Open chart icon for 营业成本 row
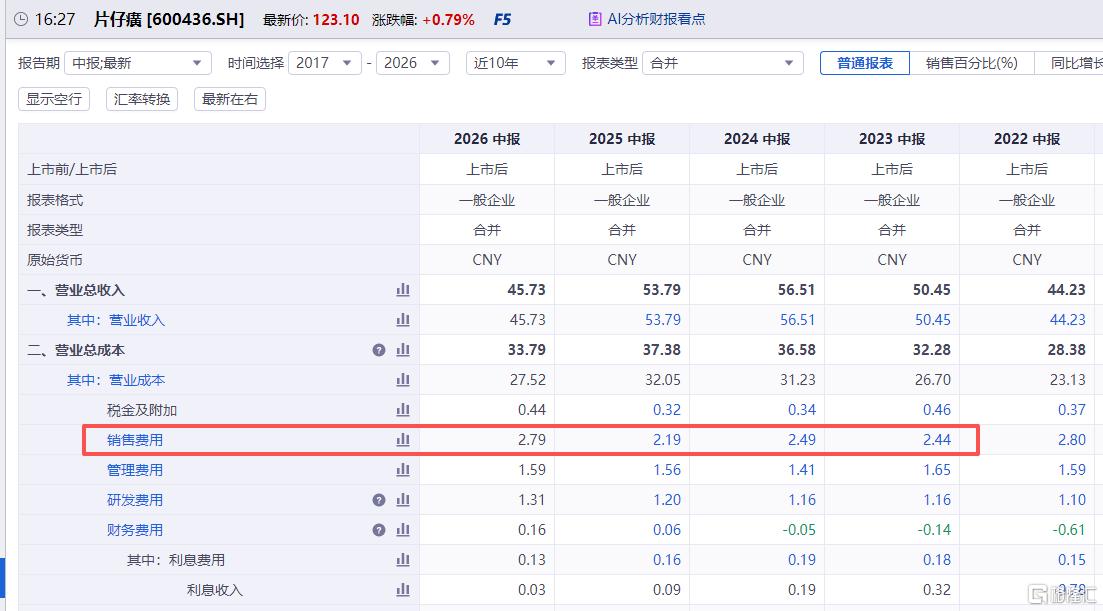Viewport: 1103px width, 611px height. [403, 380]
